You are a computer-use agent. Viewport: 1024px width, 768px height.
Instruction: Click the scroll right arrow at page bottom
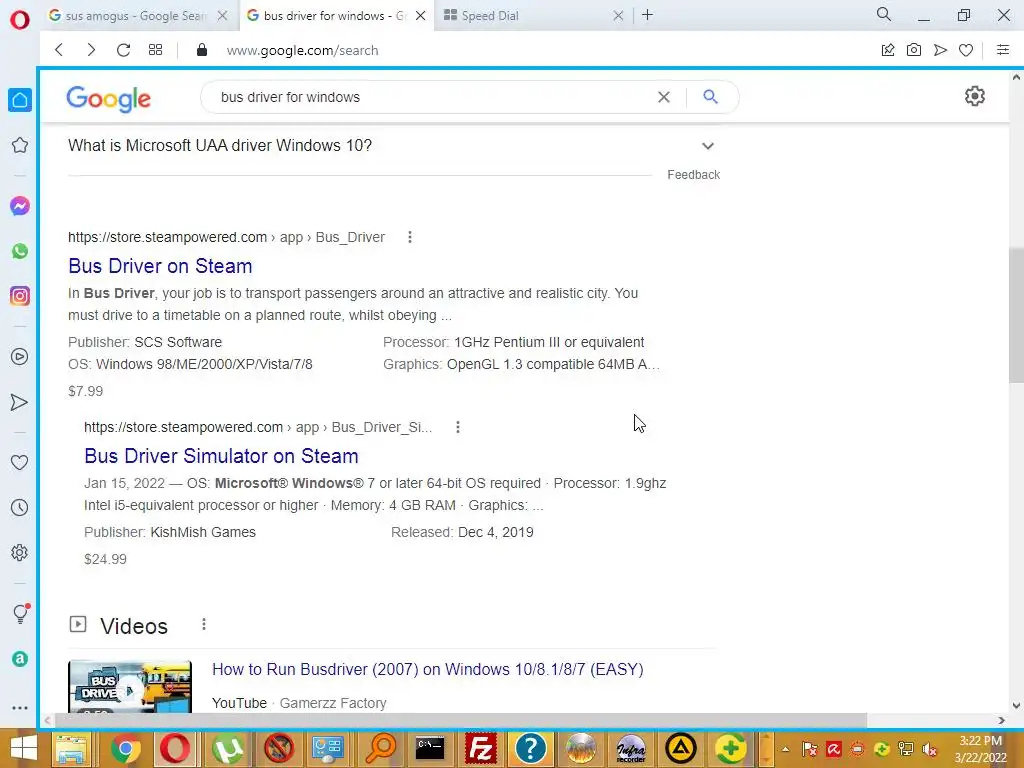pos(1001,720)
